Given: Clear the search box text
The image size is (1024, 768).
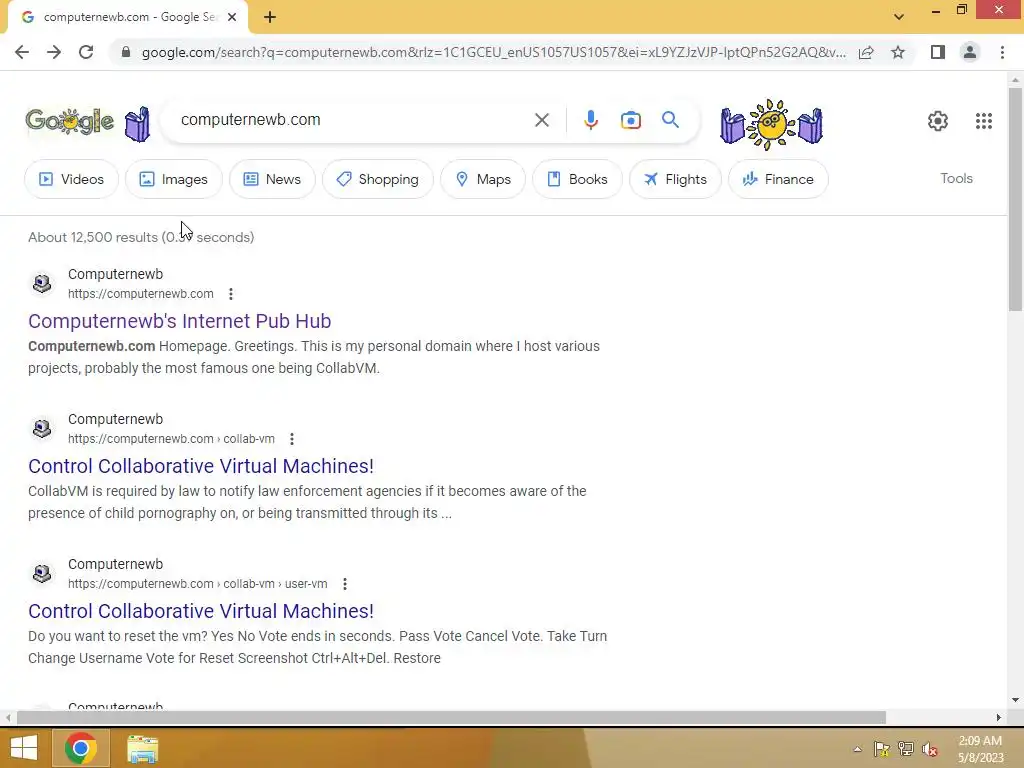Looking at the screenshot, I should point(541,120).
